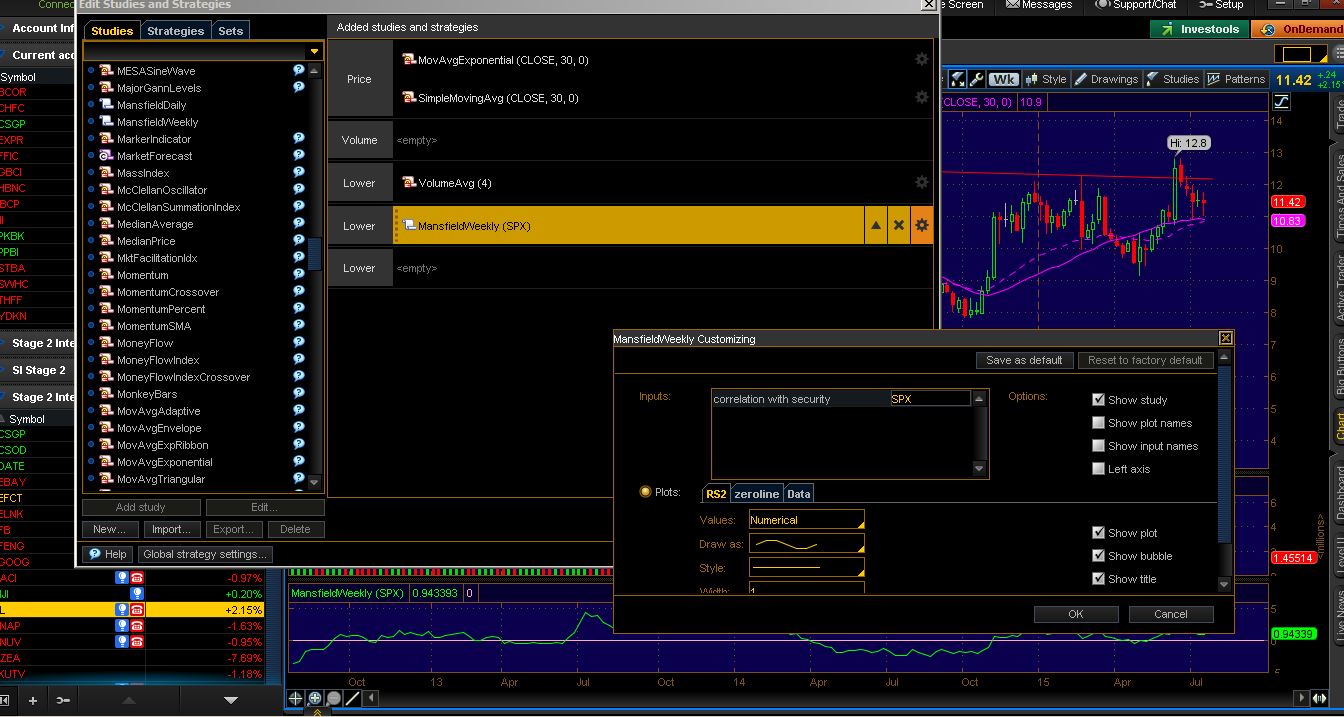Uncheck the Show study checkbox

1099,400
